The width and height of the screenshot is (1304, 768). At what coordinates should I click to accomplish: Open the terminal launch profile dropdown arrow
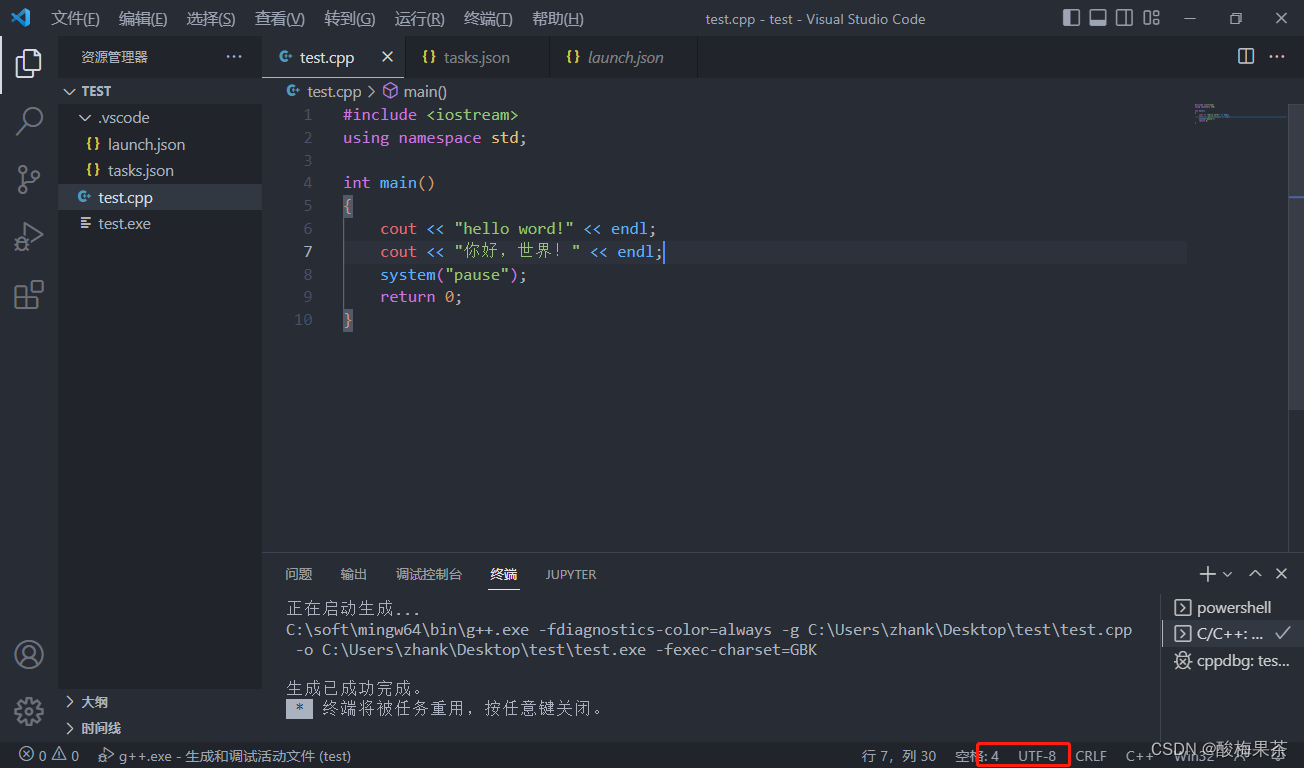pos(1228,574)
